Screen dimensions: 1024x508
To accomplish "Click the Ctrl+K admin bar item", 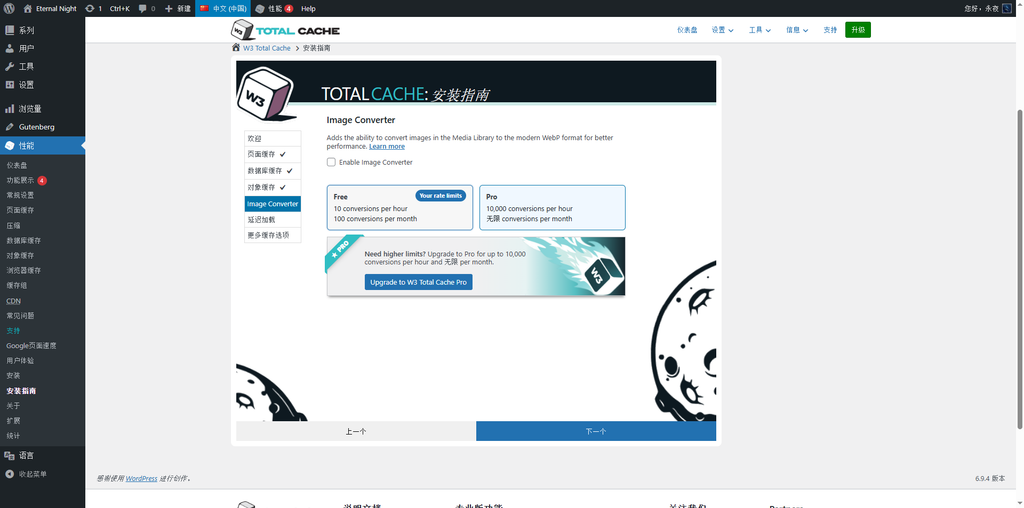I will [x=120, y=8].
